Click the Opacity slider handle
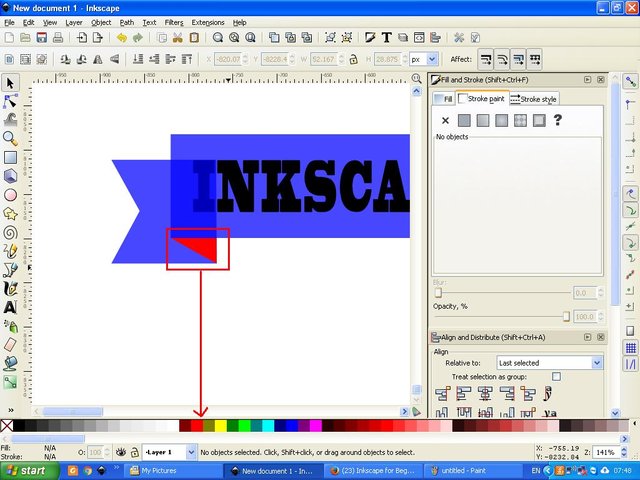This screenshot has width=640, height=480. [566, 316]
